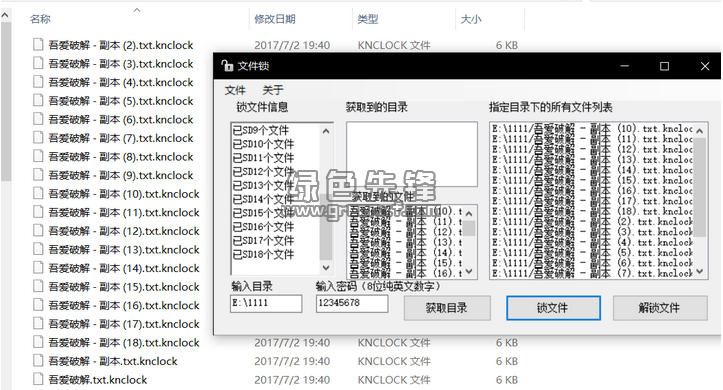This screenshot has height=390, width=723.
Task: Click the password field showing 12345678
Action: [352, 303]
